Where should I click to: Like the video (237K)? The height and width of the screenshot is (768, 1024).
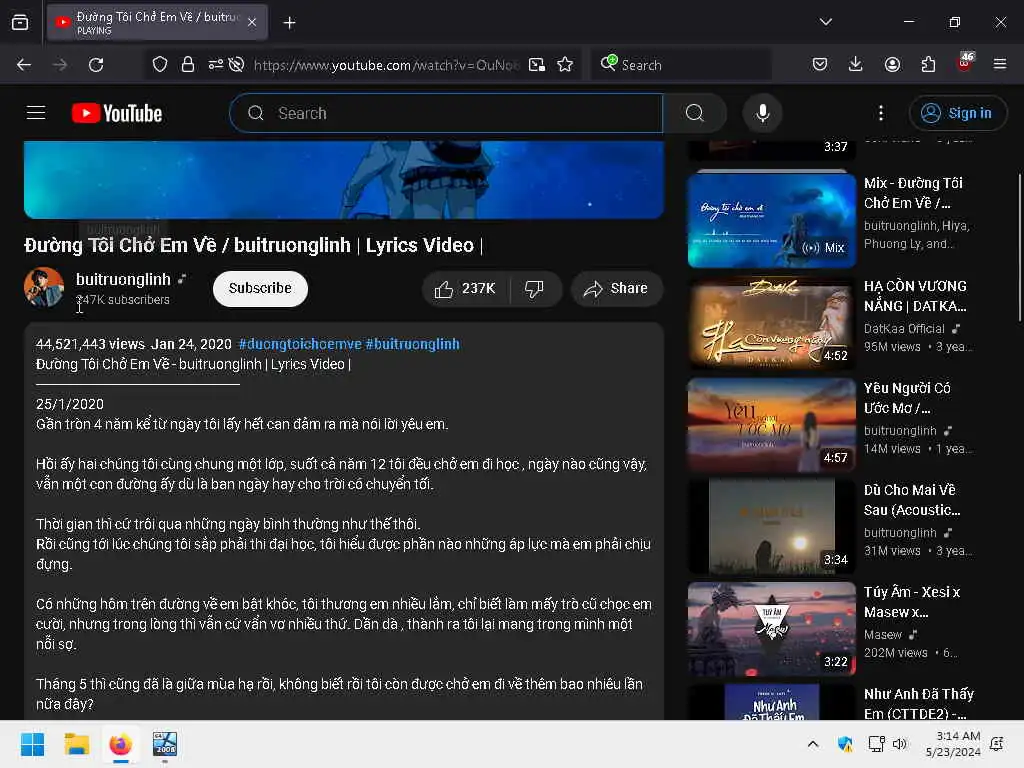pos(466,289)
